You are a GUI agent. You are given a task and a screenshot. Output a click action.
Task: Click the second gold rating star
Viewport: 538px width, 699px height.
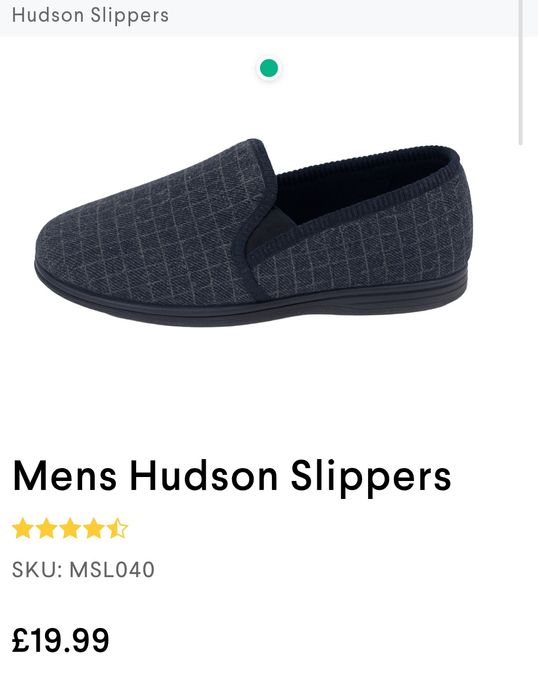pyautogui.click(x=46, y=529)
